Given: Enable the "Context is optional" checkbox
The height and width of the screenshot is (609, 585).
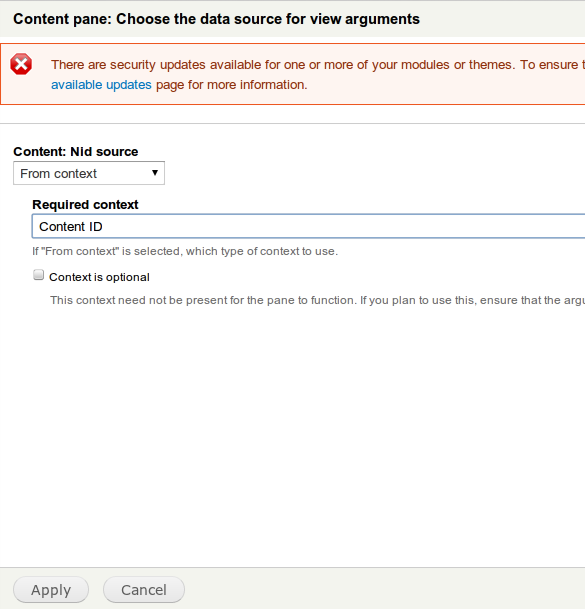Looking at the screenshot, I should coord(38,275).
